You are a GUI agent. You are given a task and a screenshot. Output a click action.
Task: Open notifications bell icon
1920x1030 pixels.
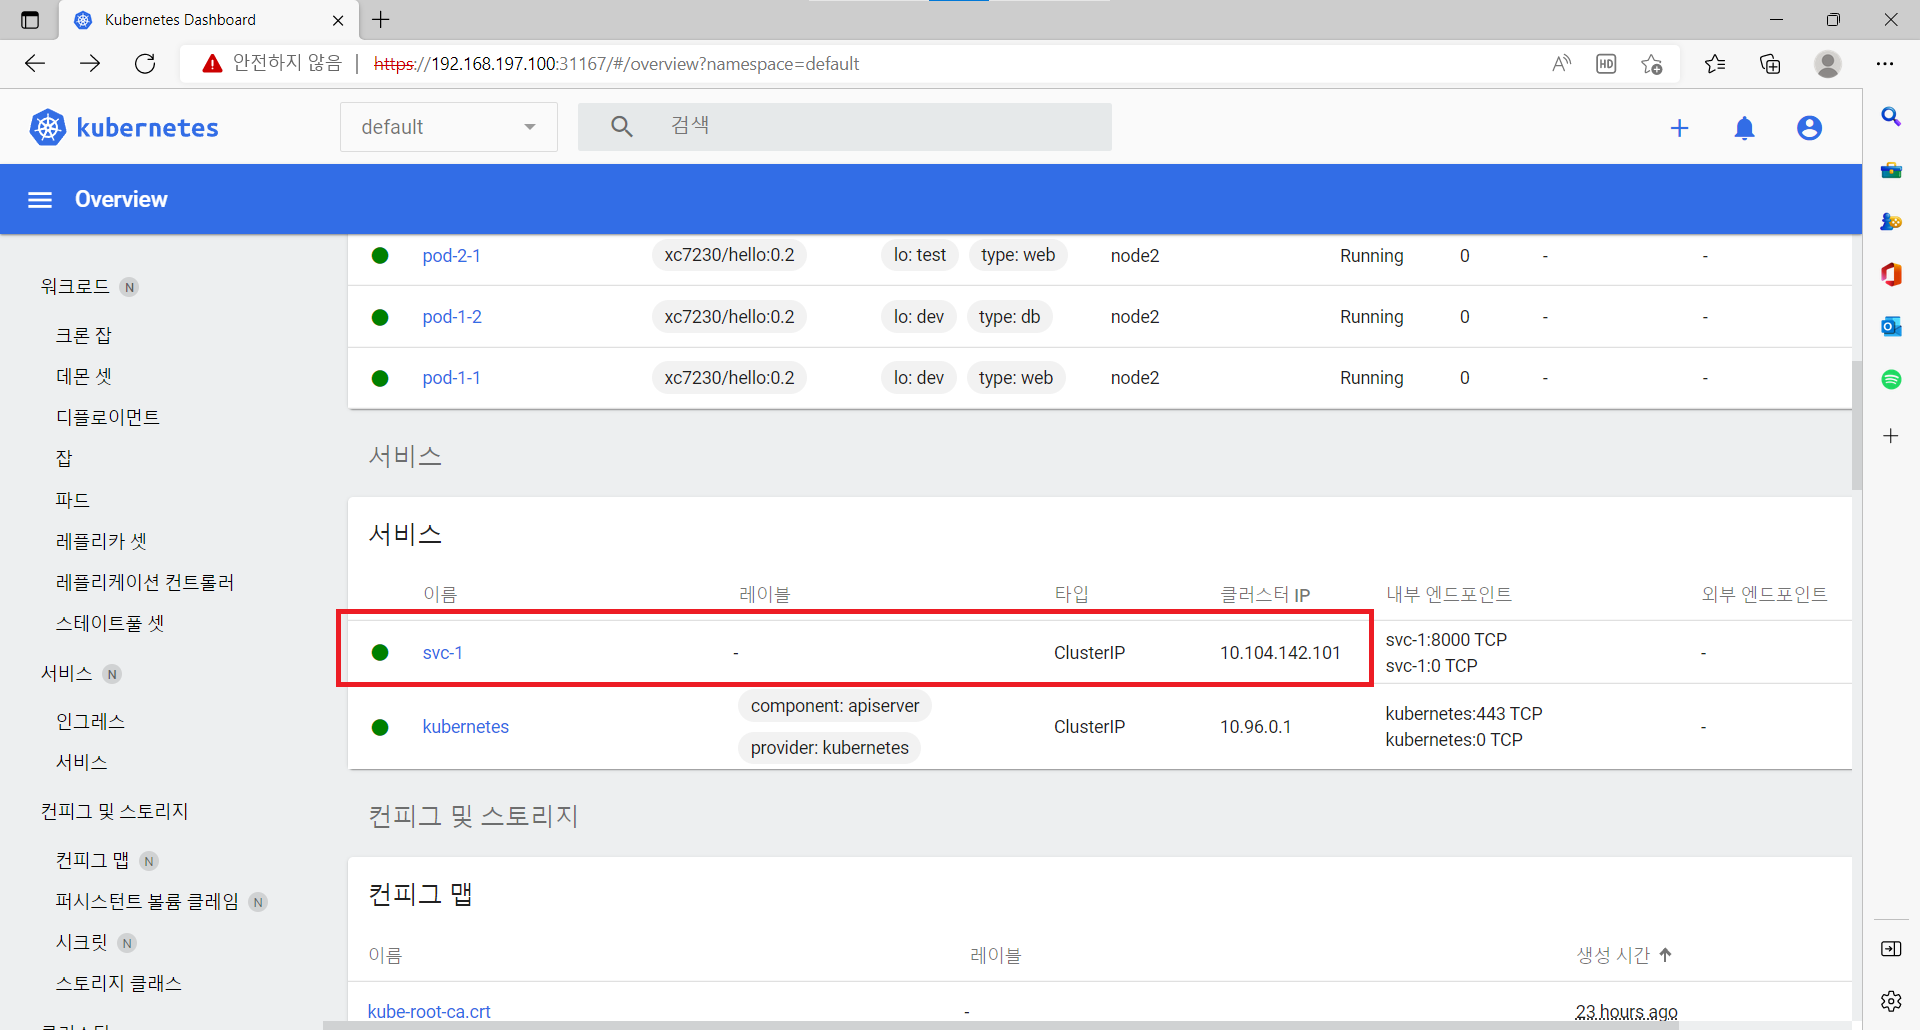(1744, 128)
